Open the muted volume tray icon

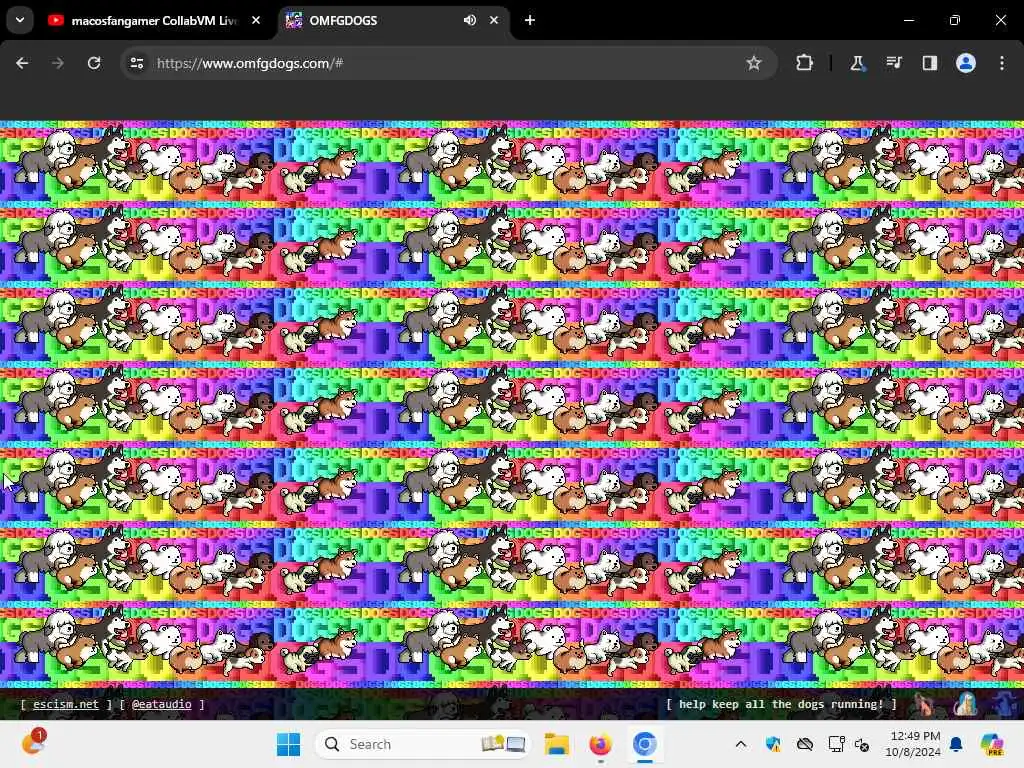[x=861, y=744]
